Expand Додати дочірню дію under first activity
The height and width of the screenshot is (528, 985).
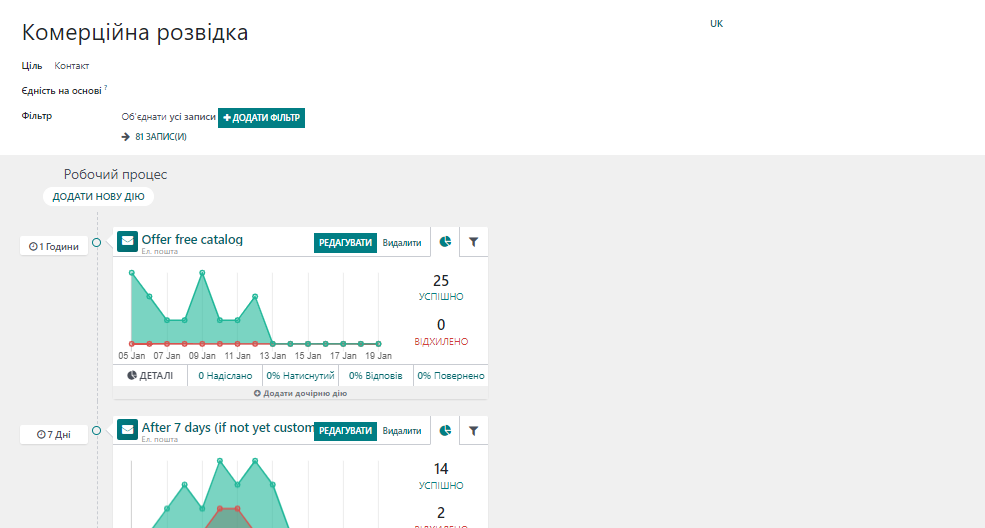pyautogui.click(x=300, y=394)
